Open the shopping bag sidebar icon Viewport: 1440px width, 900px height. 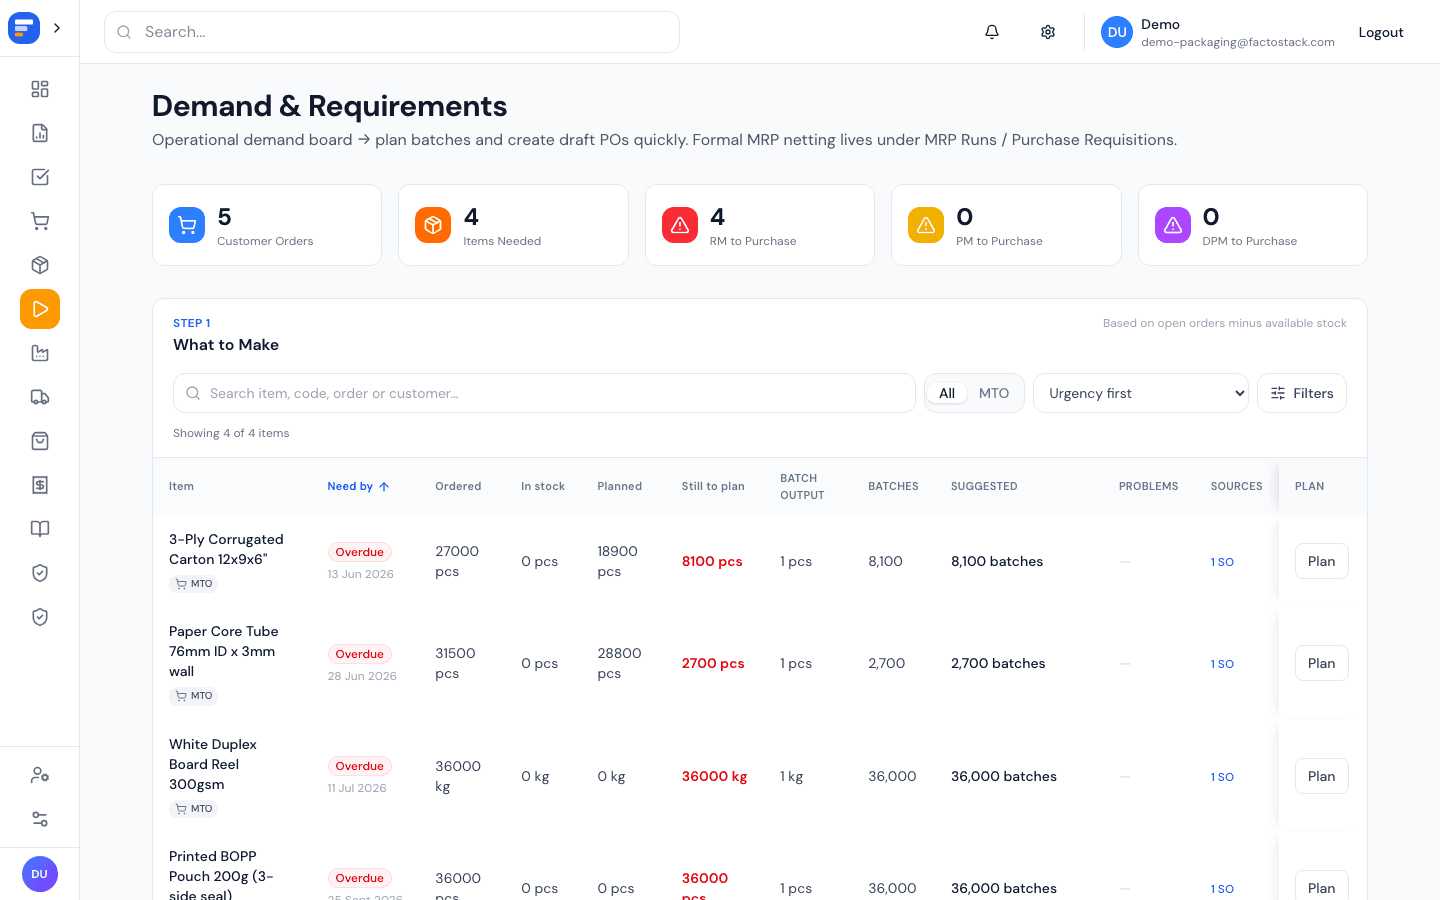tap(40, 441)
